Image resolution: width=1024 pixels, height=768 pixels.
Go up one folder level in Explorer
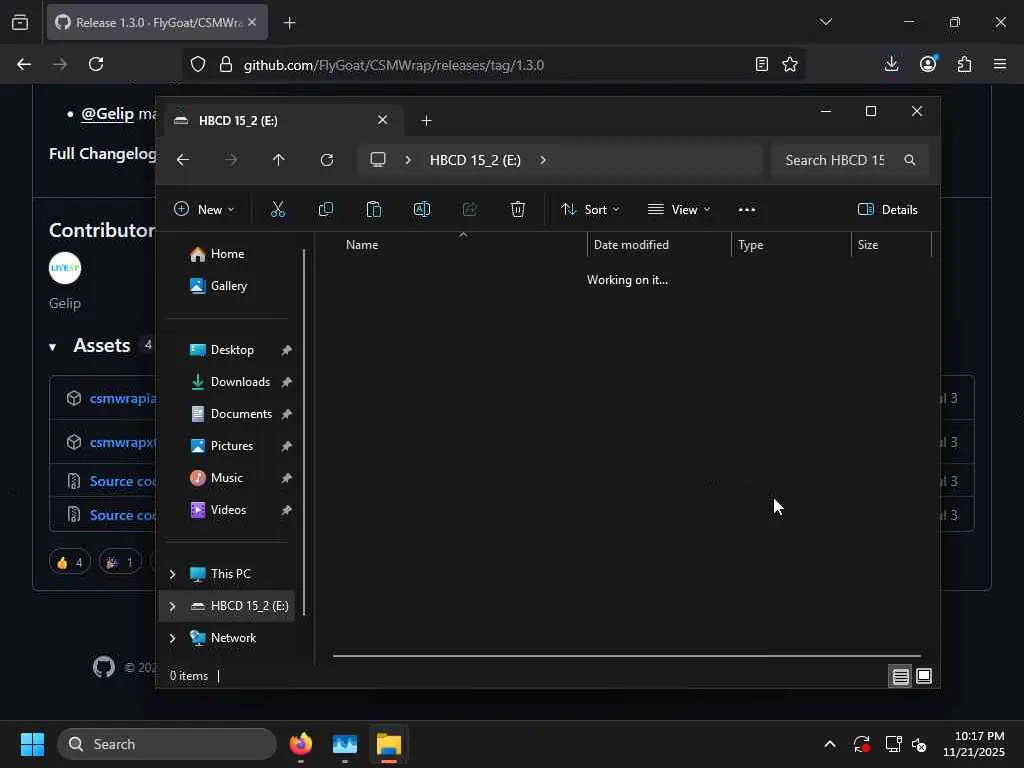279,160
